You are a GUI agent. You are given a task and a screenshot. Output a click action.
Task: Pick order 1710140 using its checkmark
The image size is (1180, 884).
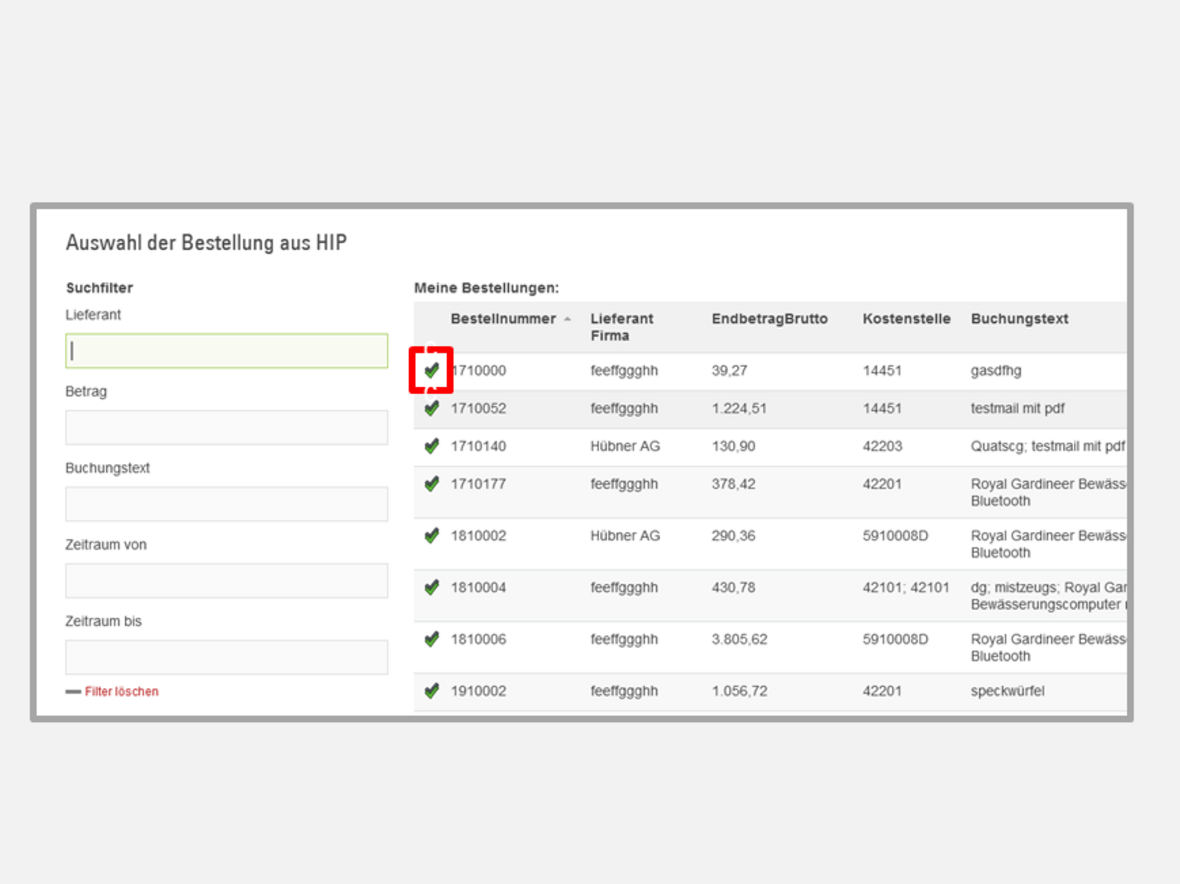431,446
